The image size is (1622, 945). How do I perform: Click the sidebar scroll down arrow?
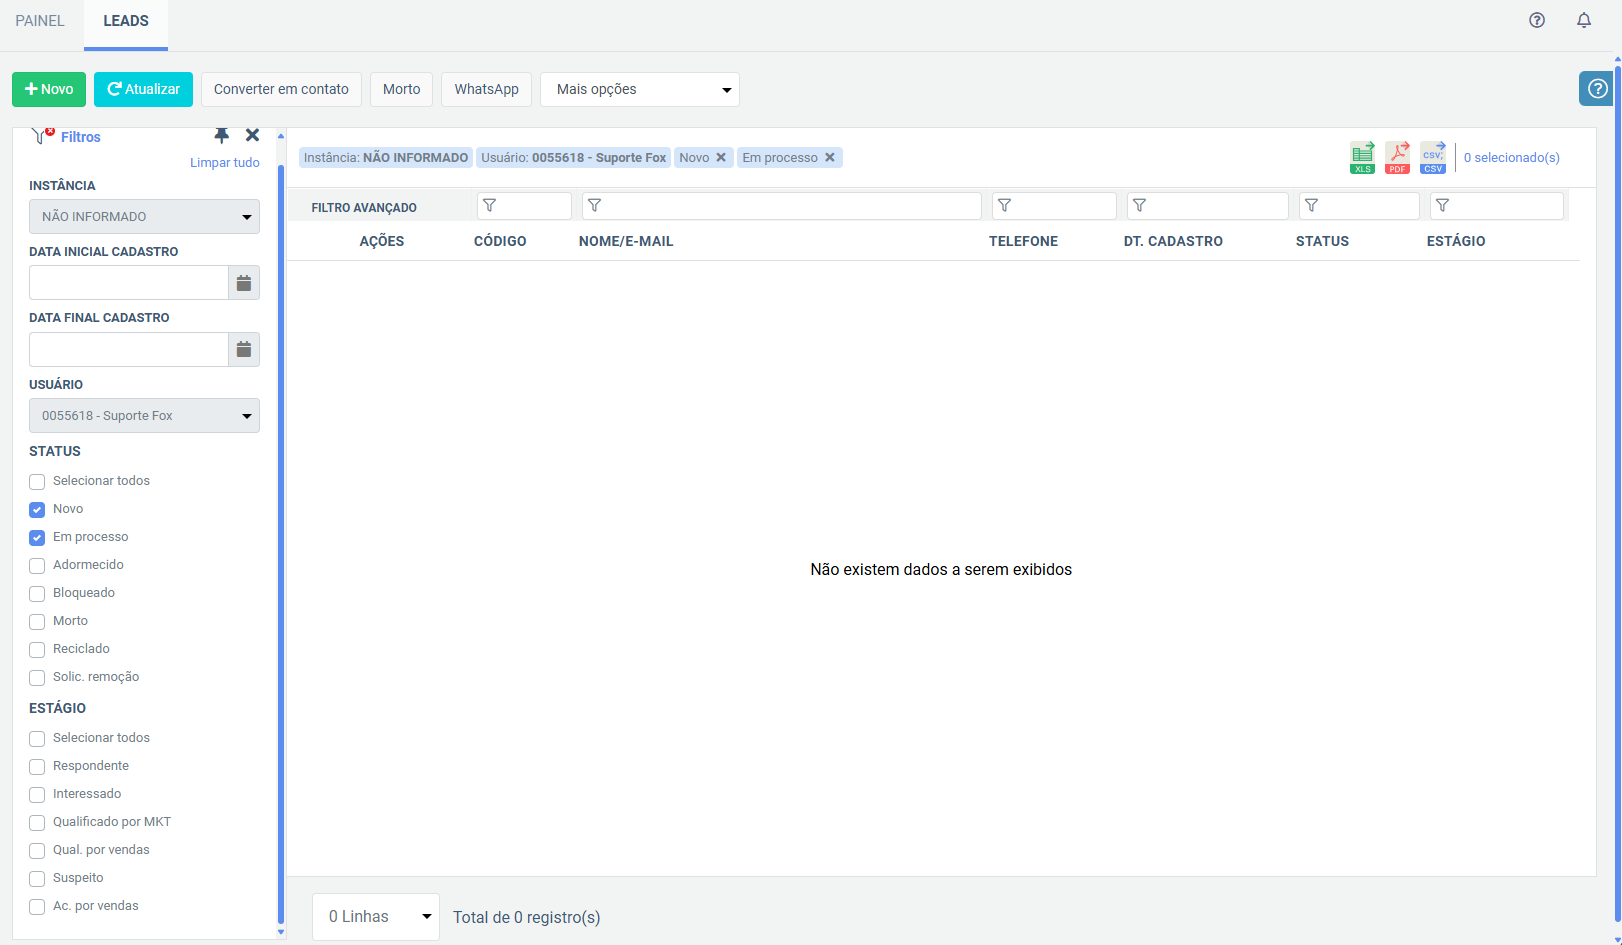(x=281, y=932)
